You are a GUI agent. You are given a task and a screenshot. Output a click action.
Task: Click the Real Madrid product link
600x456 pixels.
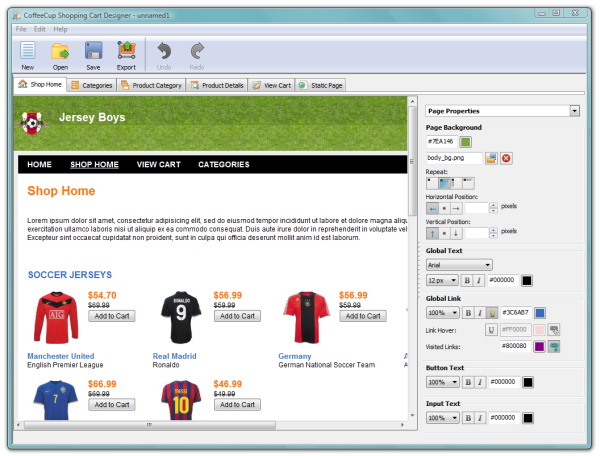click(174, 356)
